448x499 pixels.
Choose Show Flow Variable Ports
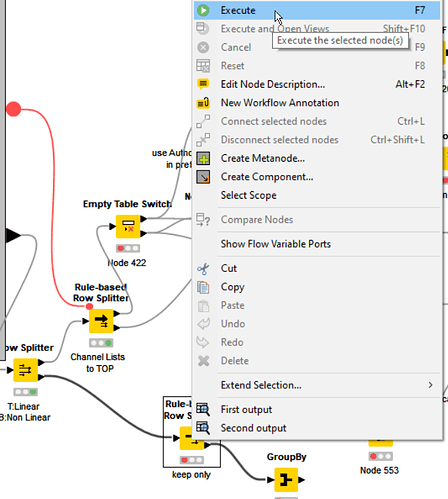[276, 244]
